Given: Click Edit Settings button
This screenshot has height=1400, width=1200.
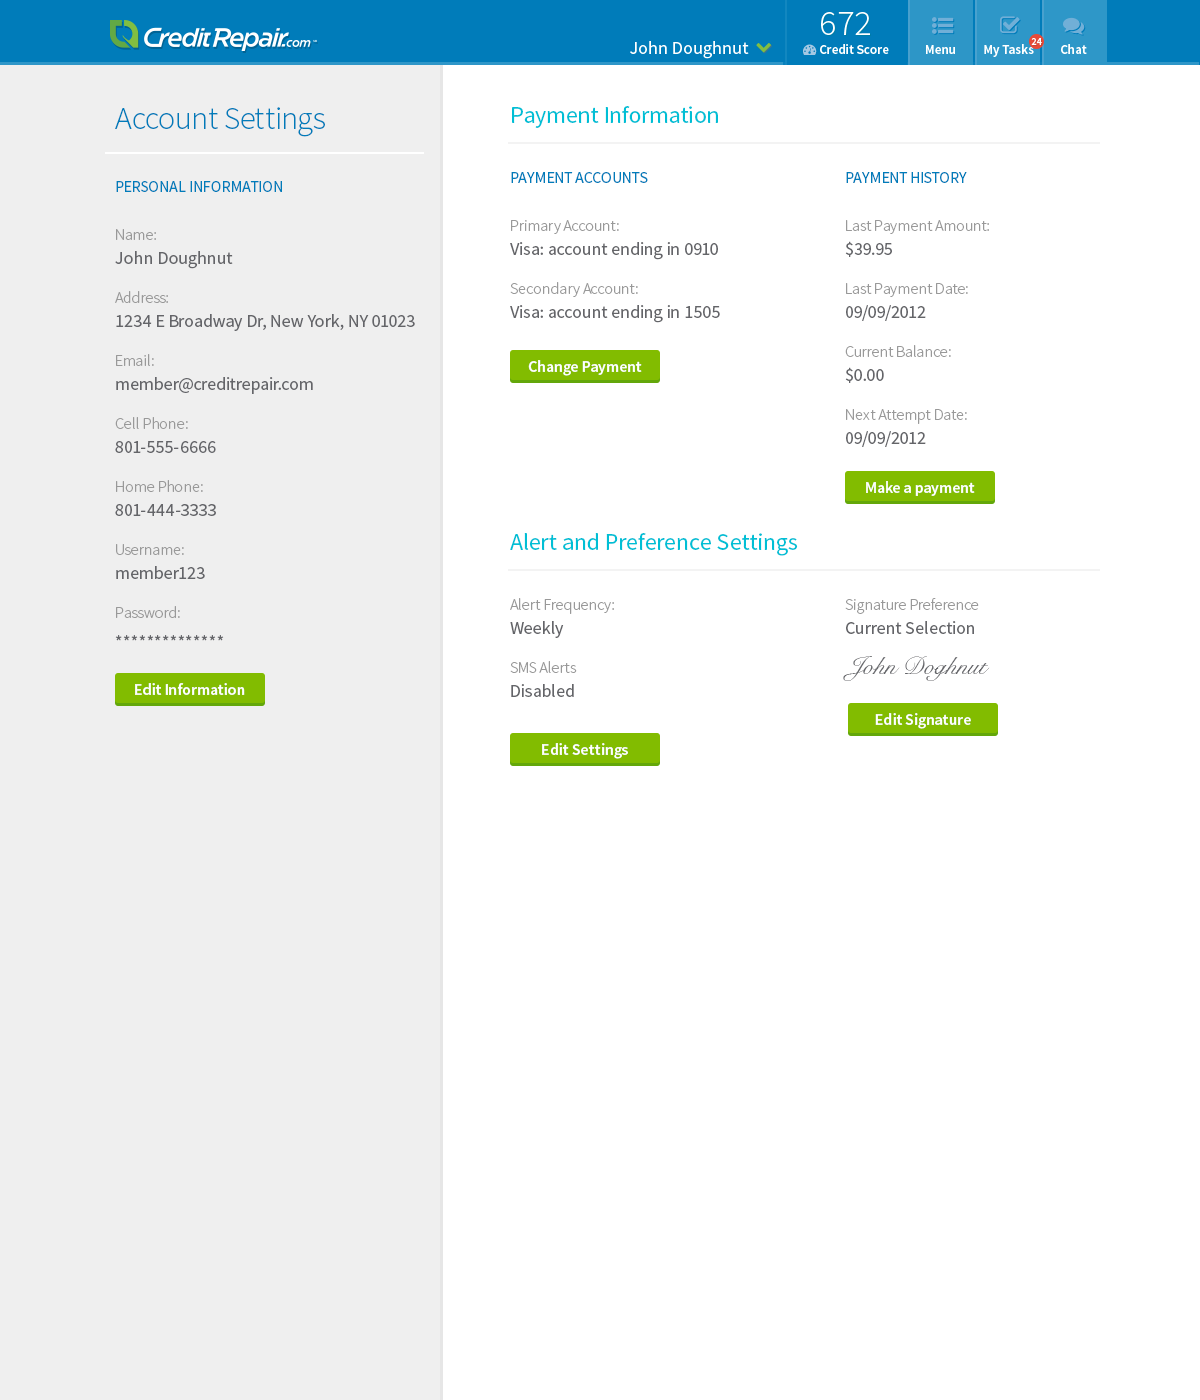Looking at the screenshot, I should [x=585, y=749].
